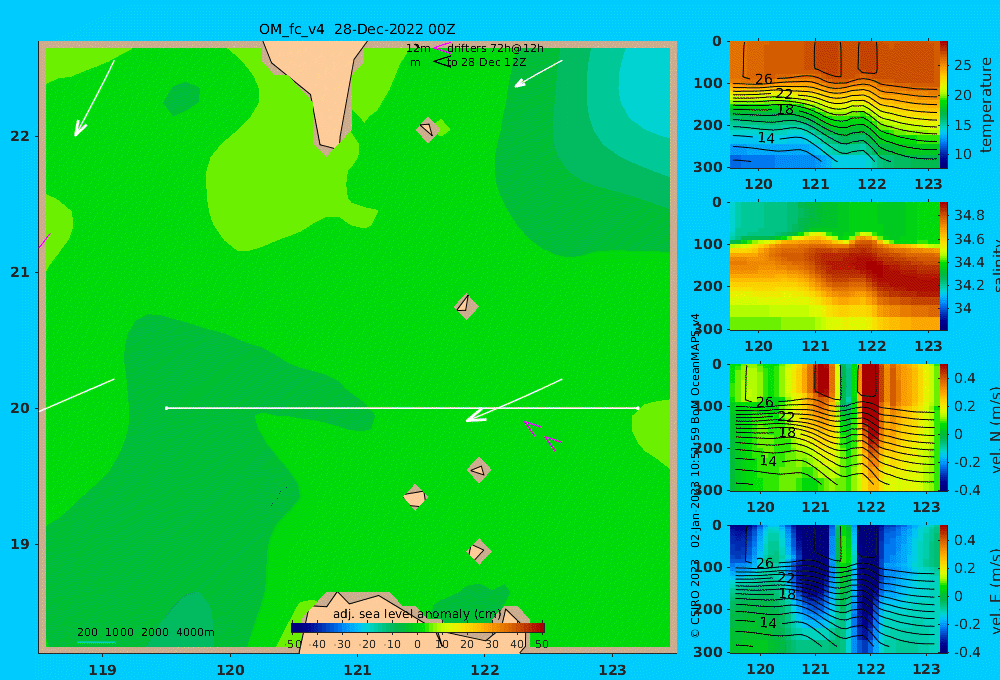Click the 'temperature' colorbar axis label
1000x680 pixels.
pos(986,105)
